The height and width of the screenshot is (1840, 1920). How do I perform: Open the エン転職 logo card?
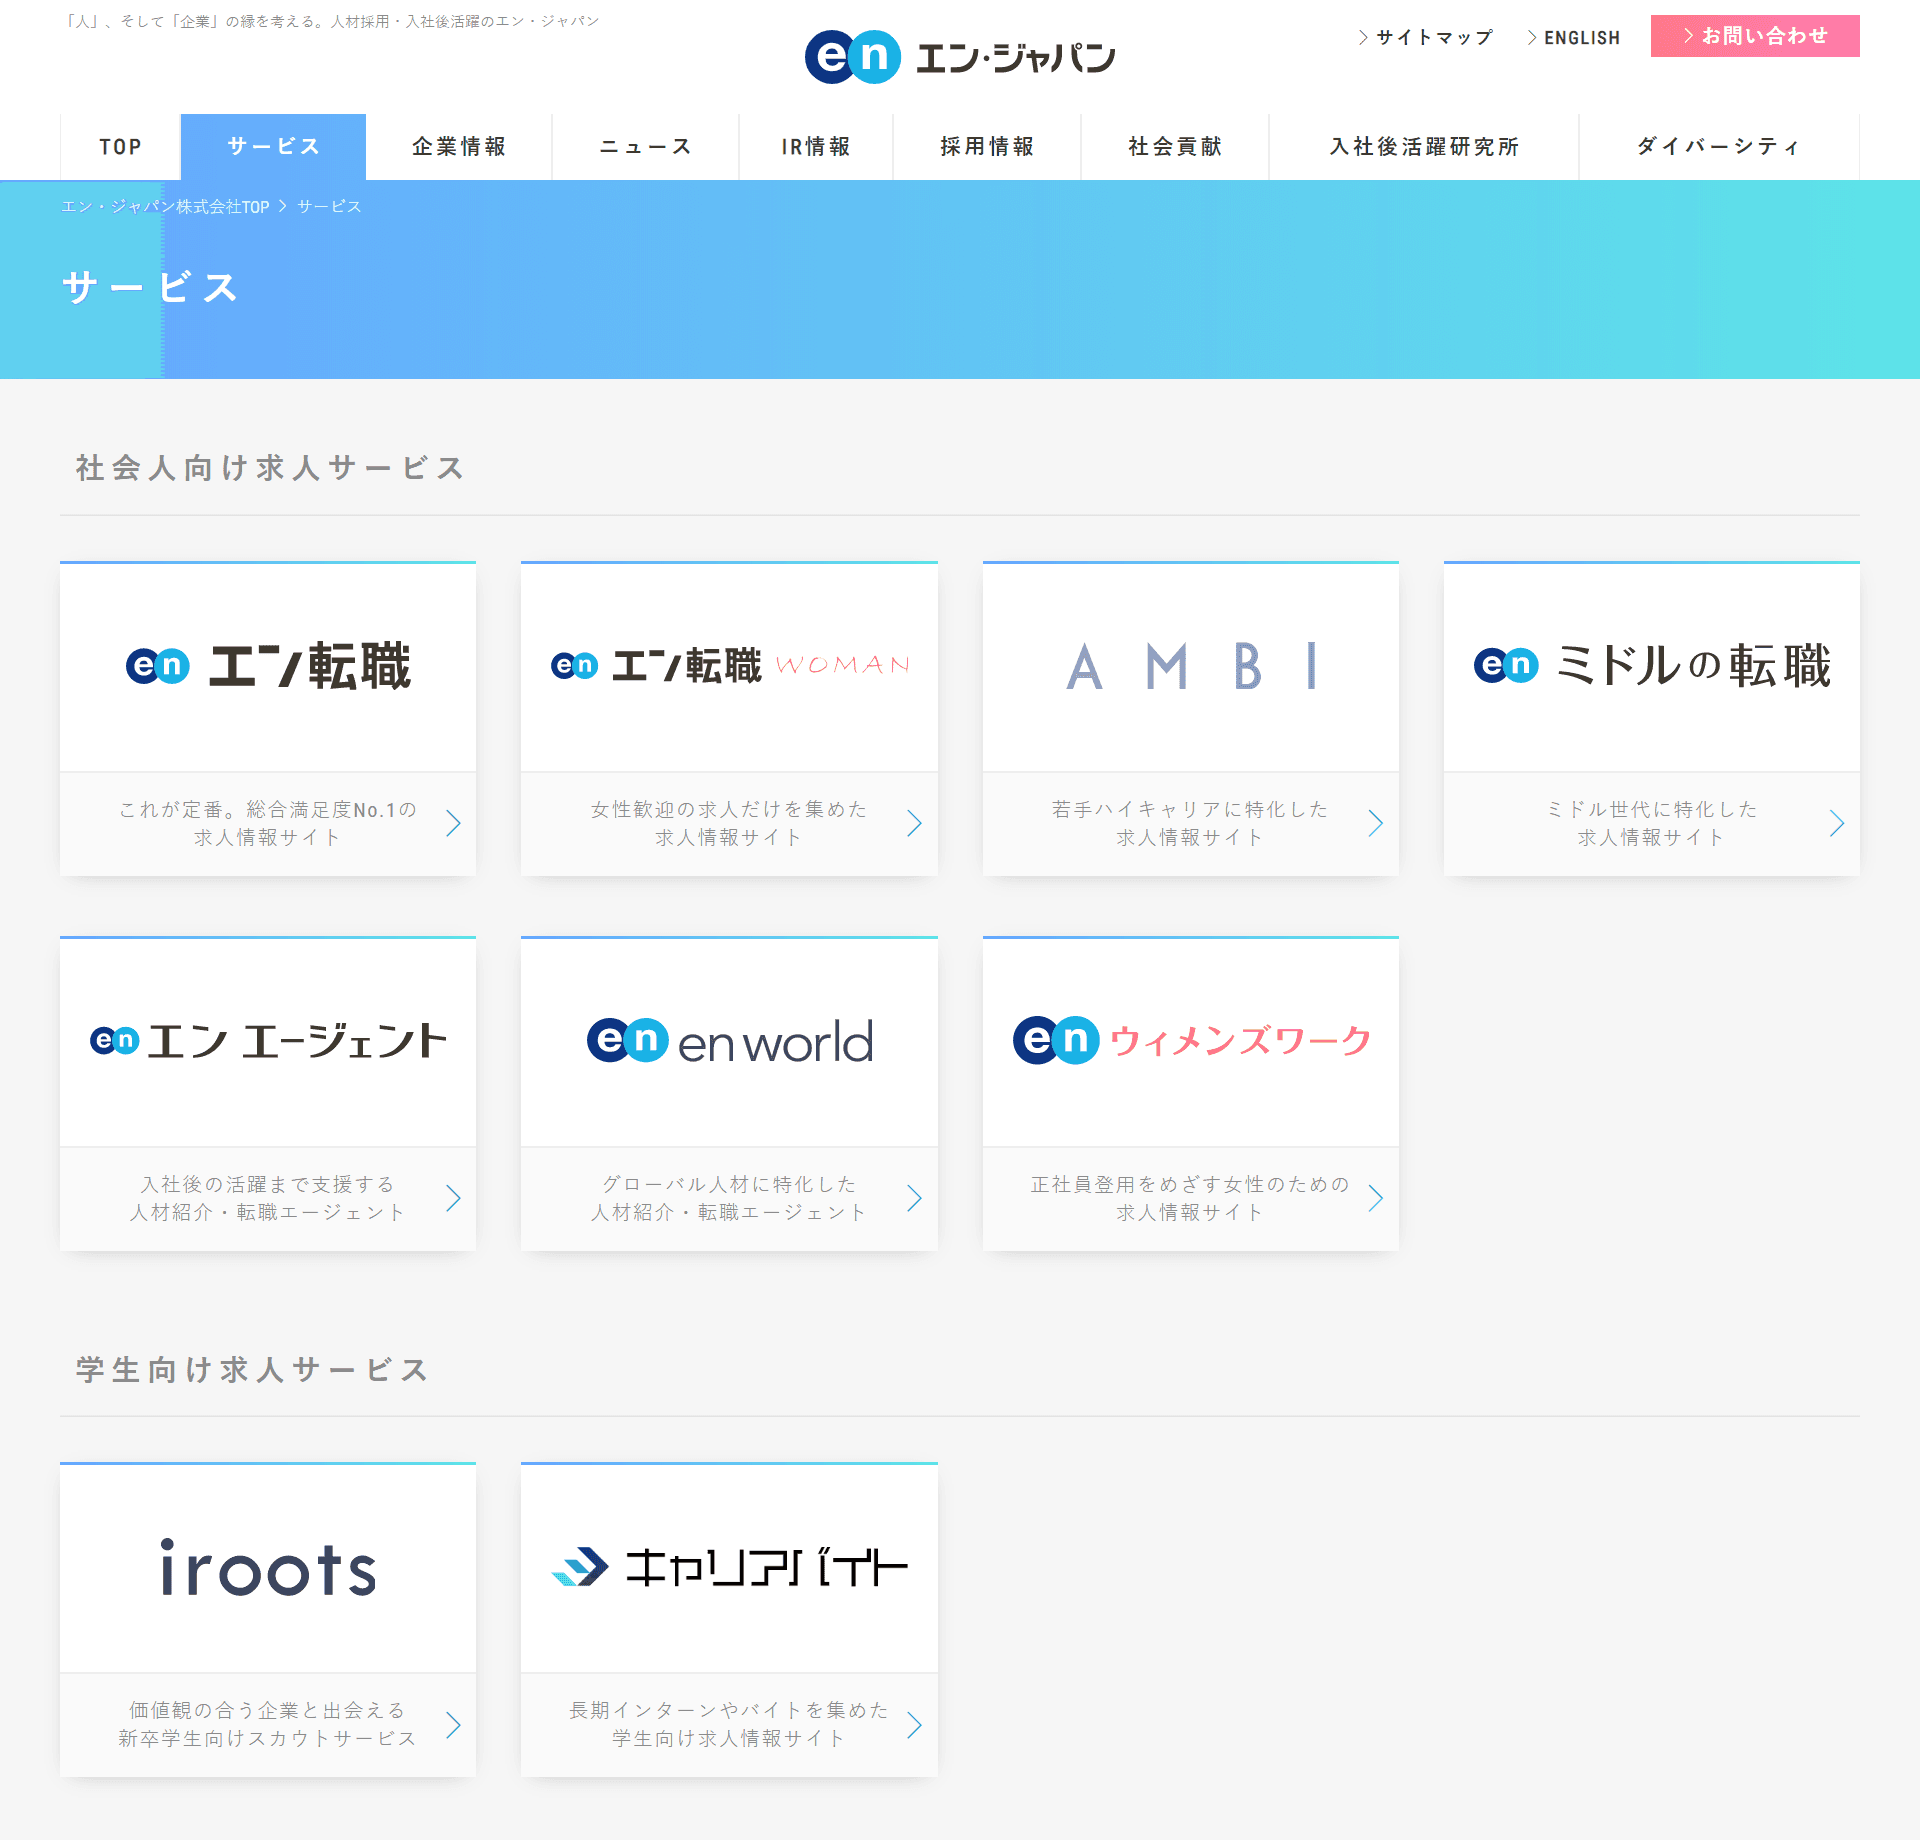[x=268, y=666]
